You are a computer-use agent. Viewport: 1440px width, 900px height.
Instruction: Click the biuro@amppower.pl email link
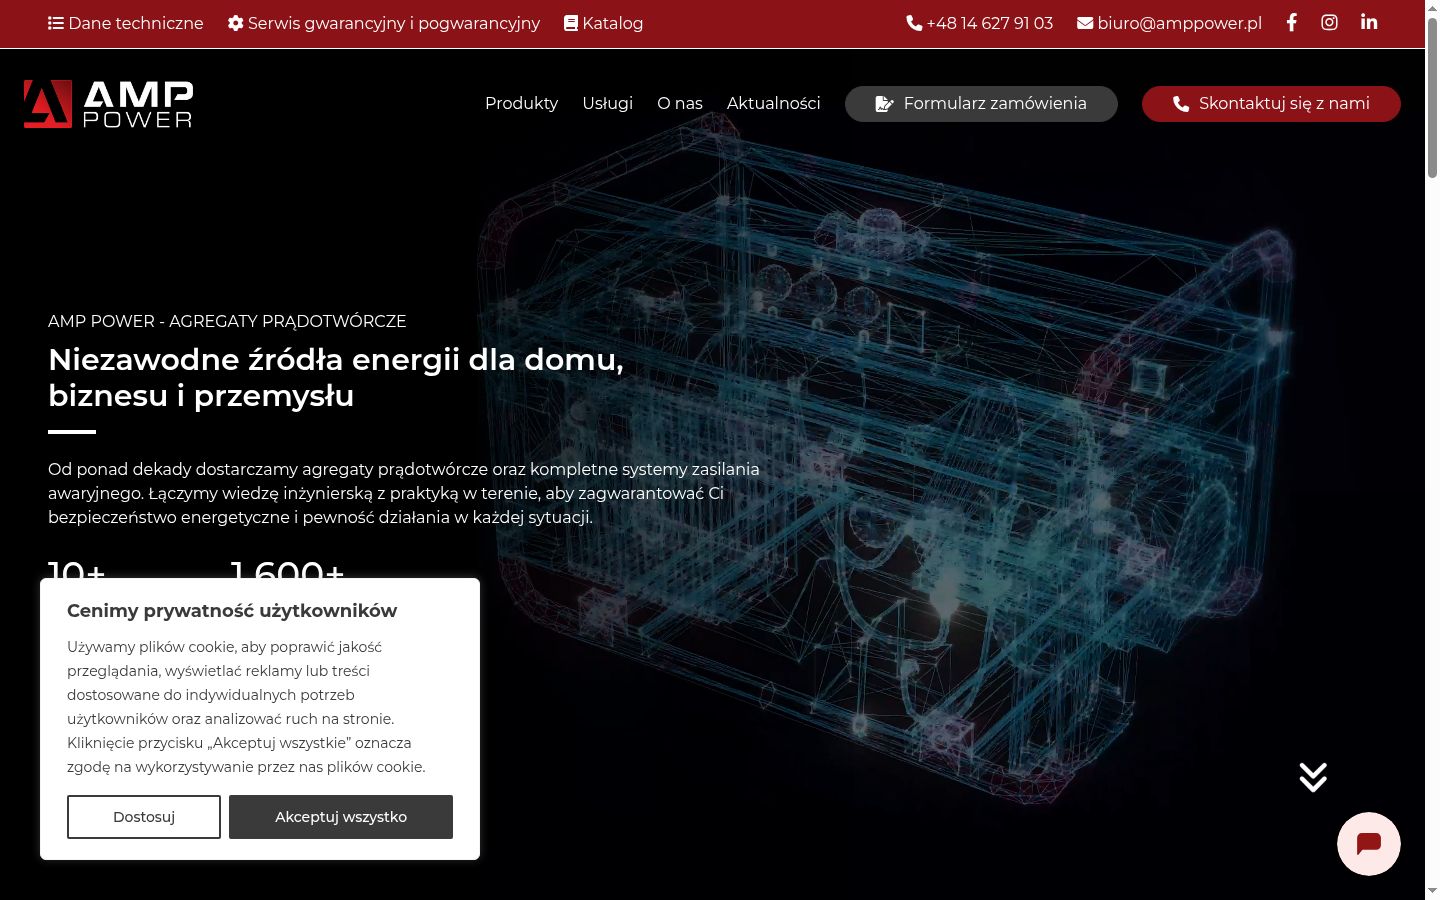point(1170,23)
